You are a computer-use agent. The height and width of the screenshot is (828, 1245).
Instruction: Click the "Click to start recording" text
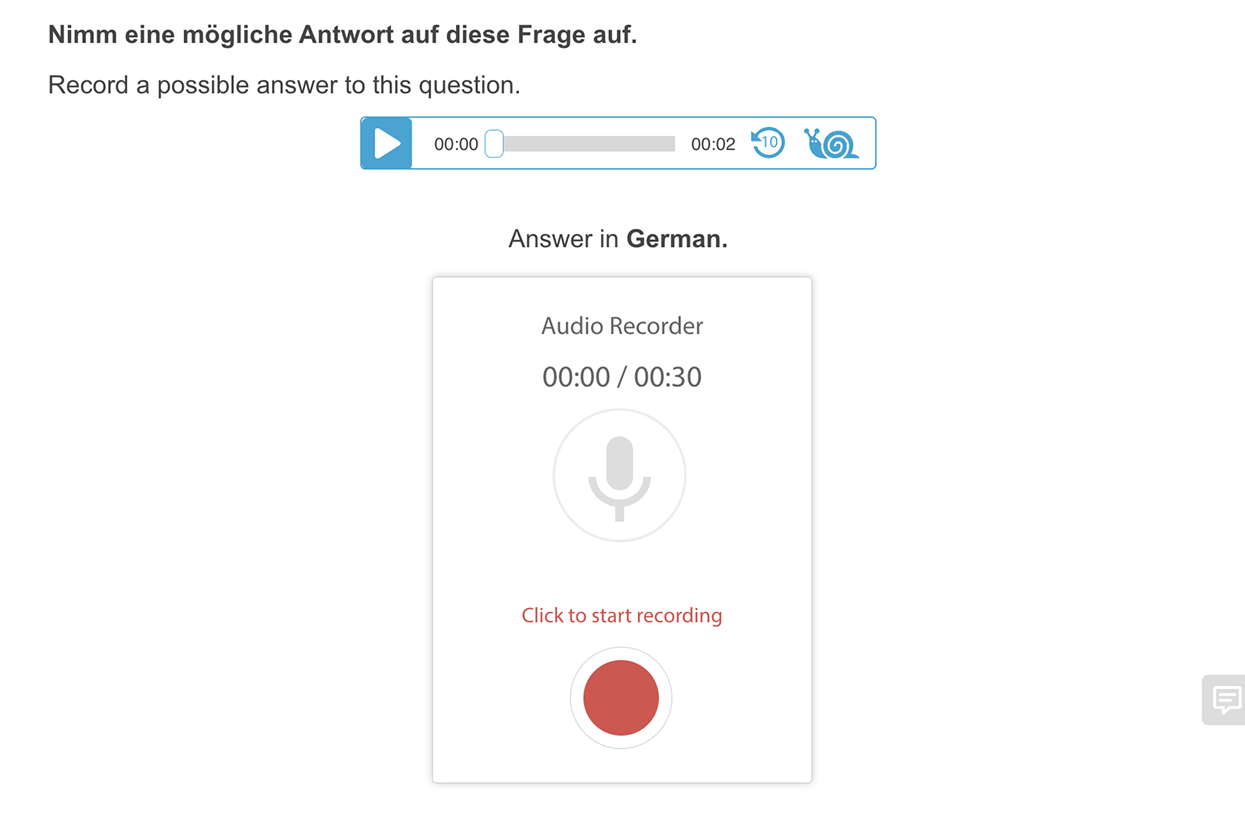click(621, 615)
